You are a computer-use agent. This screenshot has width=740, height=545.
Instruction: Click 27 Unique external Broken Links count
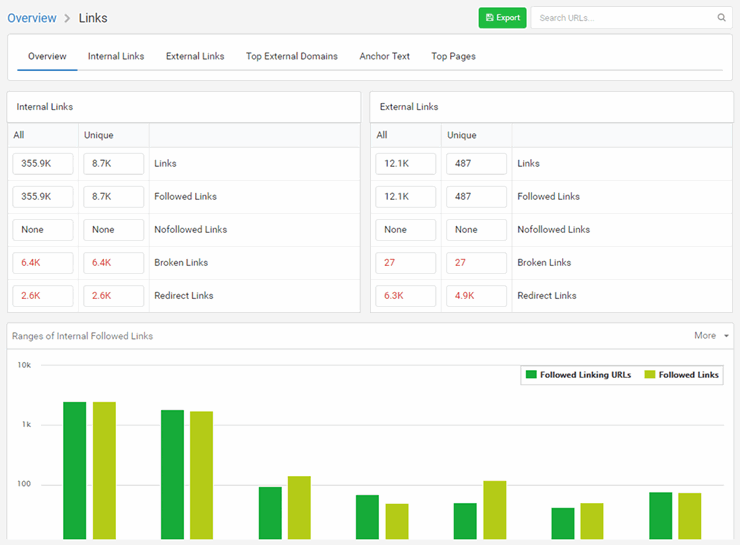pos(476,263)
